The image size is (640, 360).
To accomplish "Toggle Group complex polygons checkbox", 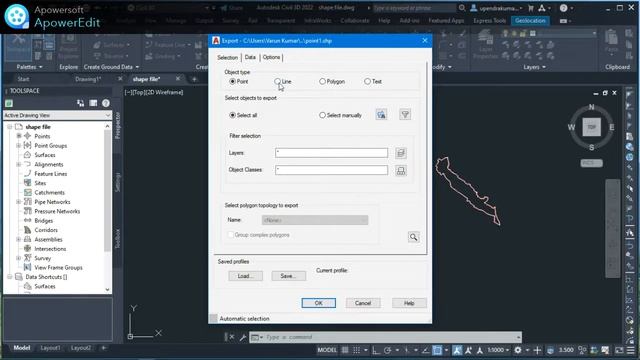I will point(231,235).
